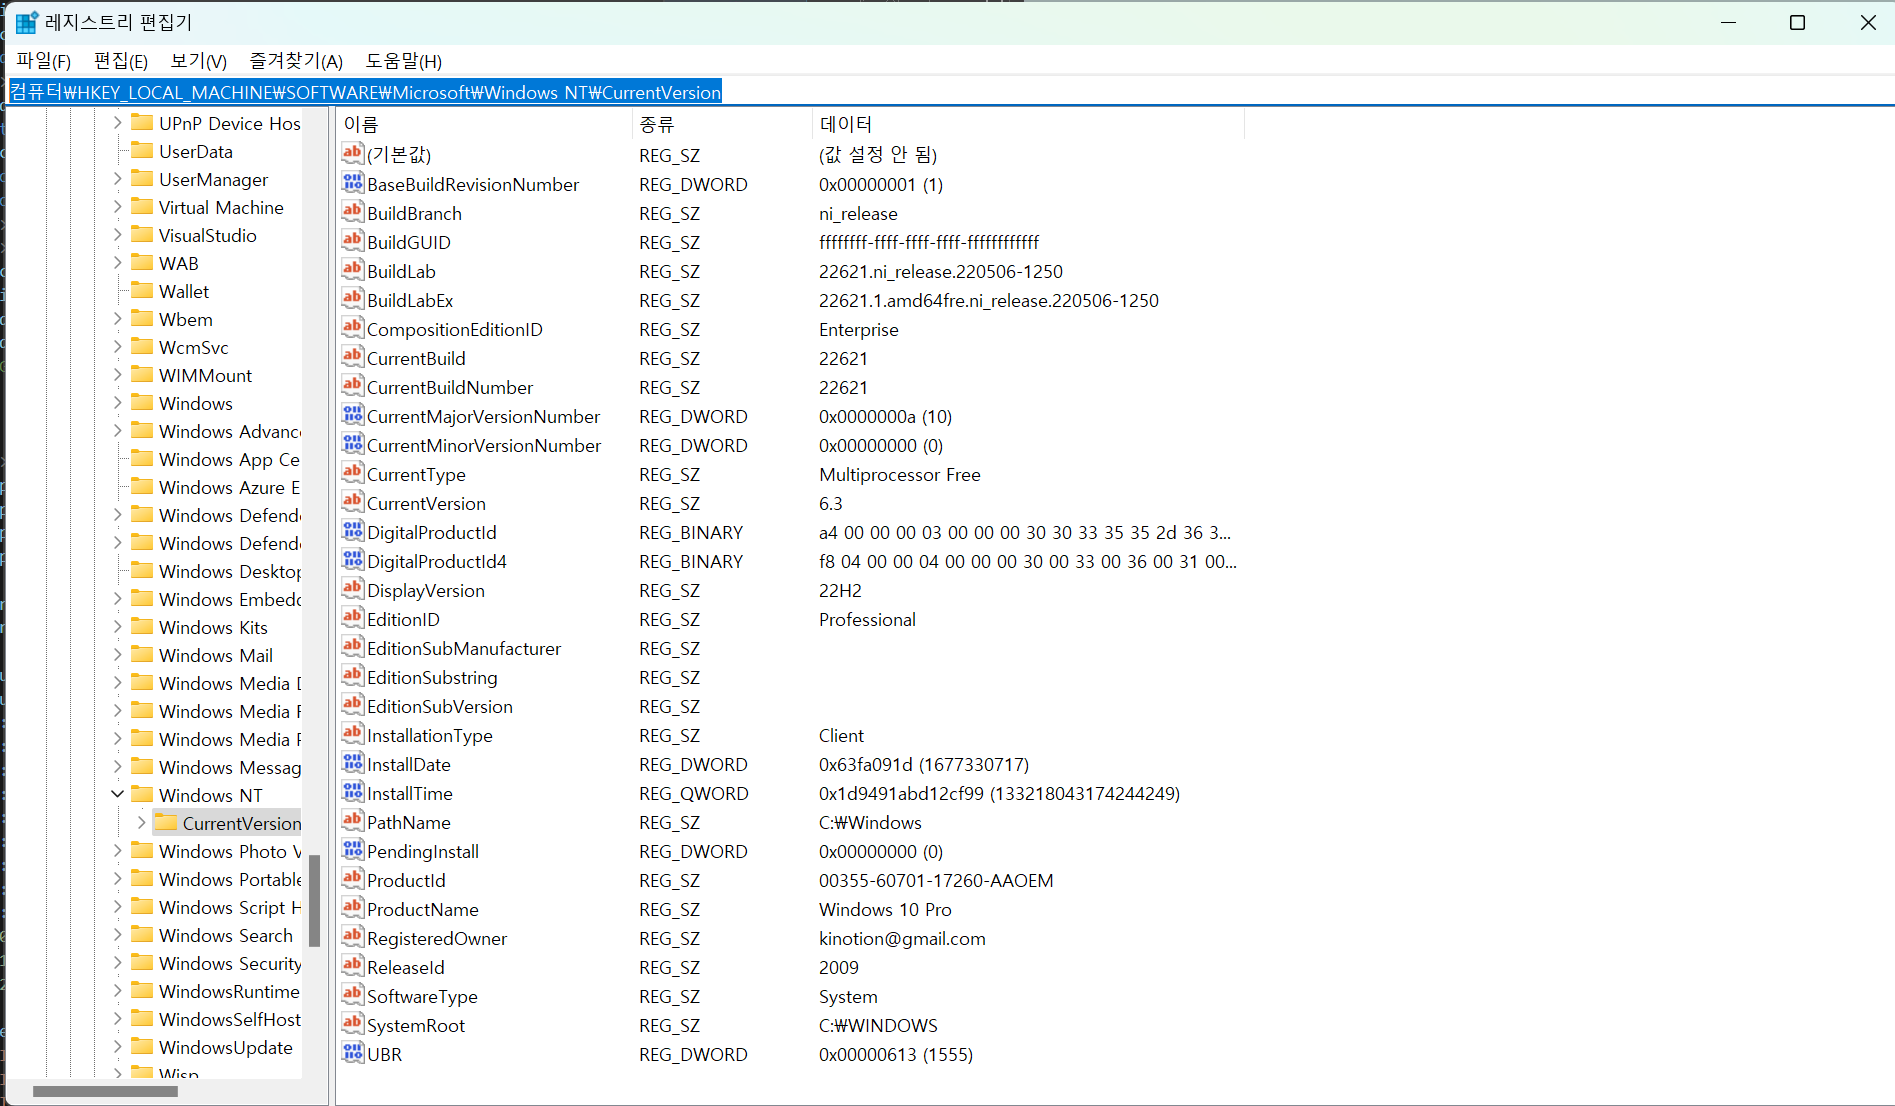
Task: Expand the UserManager key
Action: tap(117, 178)
